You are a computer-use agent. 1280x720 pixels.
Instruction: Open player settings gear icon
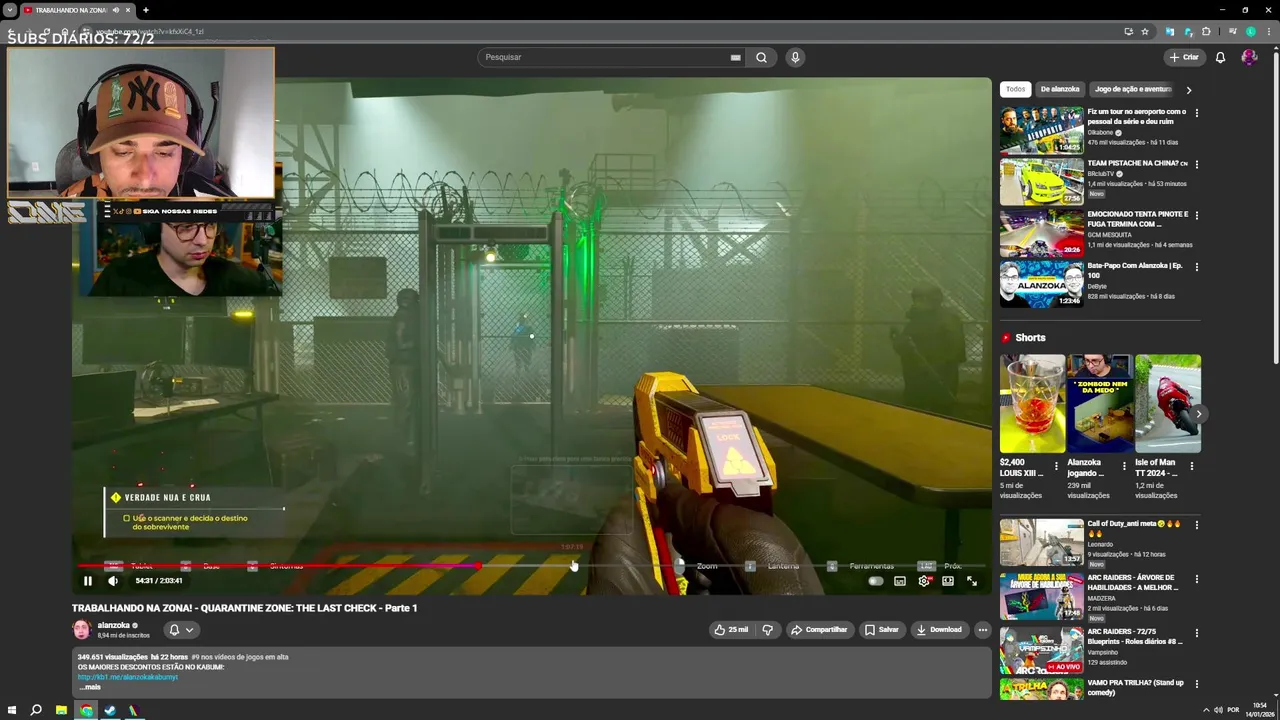pyautogui.click(x=924, y=581)
